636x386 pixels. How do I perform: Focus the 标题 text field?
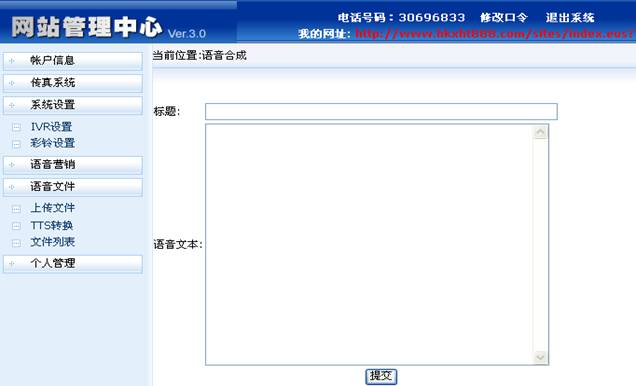tap(381, 112)
